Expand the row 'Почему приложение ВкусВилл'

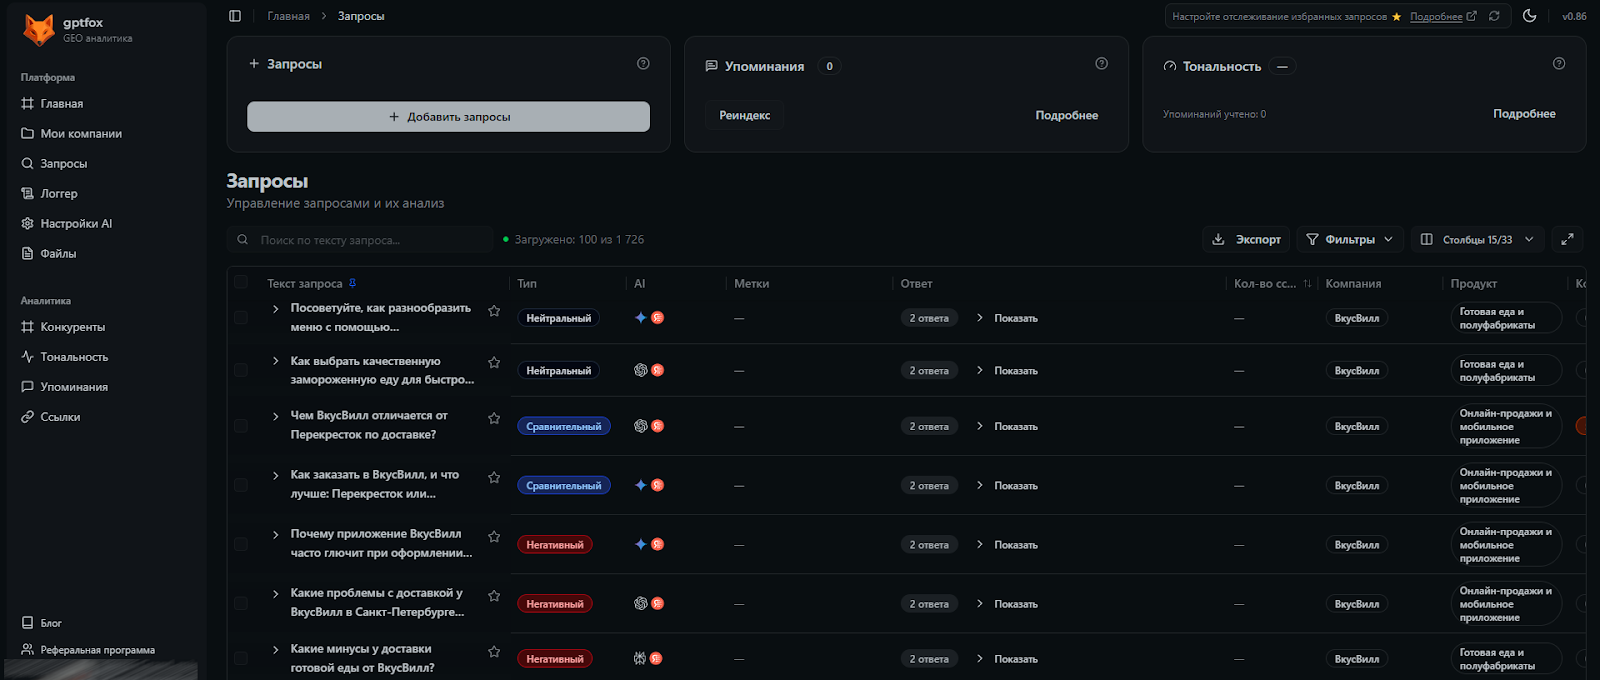[x=276, y=535]
